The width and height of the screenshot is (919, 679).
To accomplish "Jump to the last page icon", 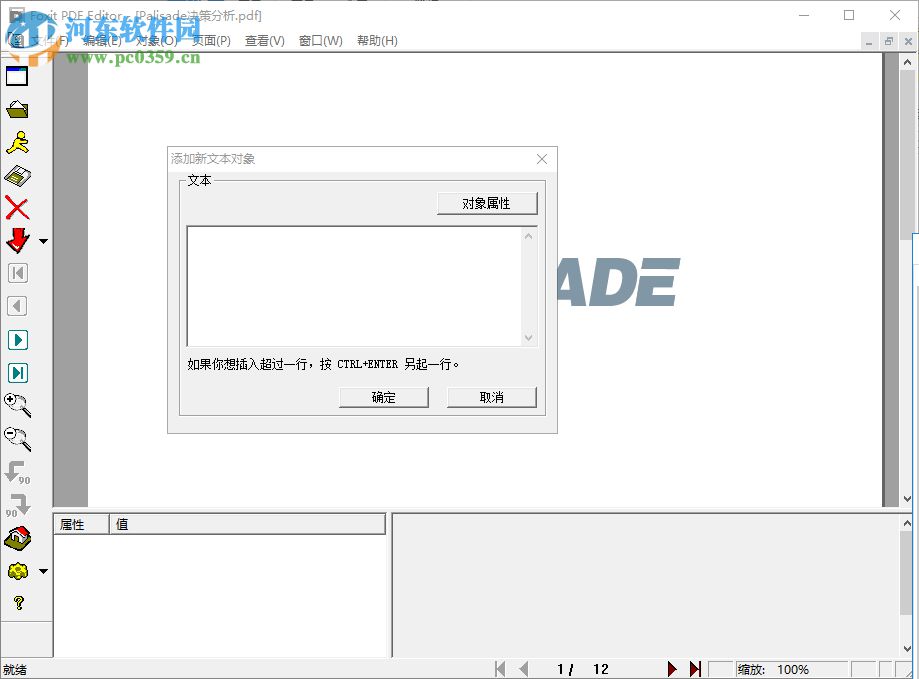I will [17, 372].
